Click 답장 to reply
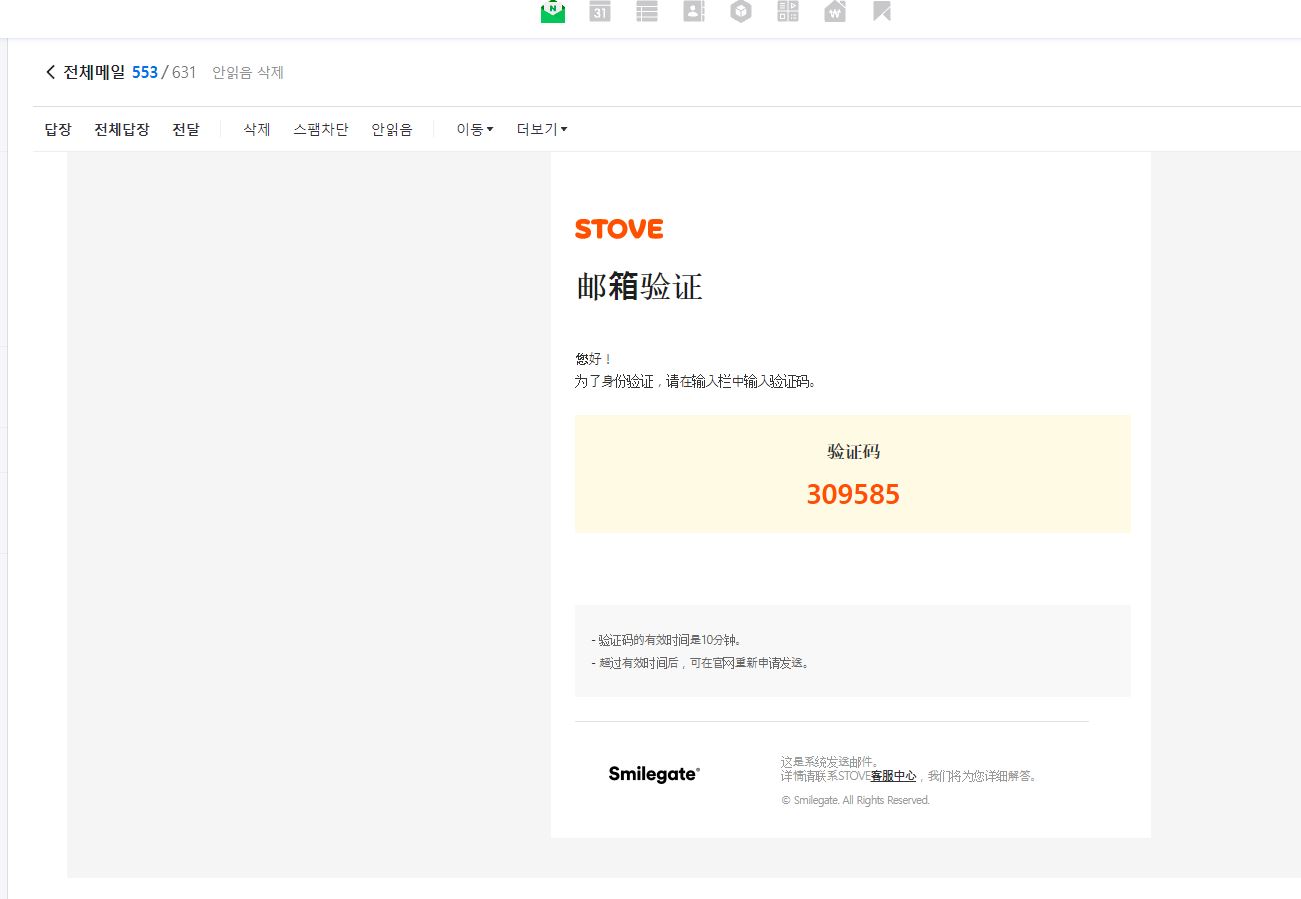This screenshot has height=899, width=1301. [x=58, y=129]
